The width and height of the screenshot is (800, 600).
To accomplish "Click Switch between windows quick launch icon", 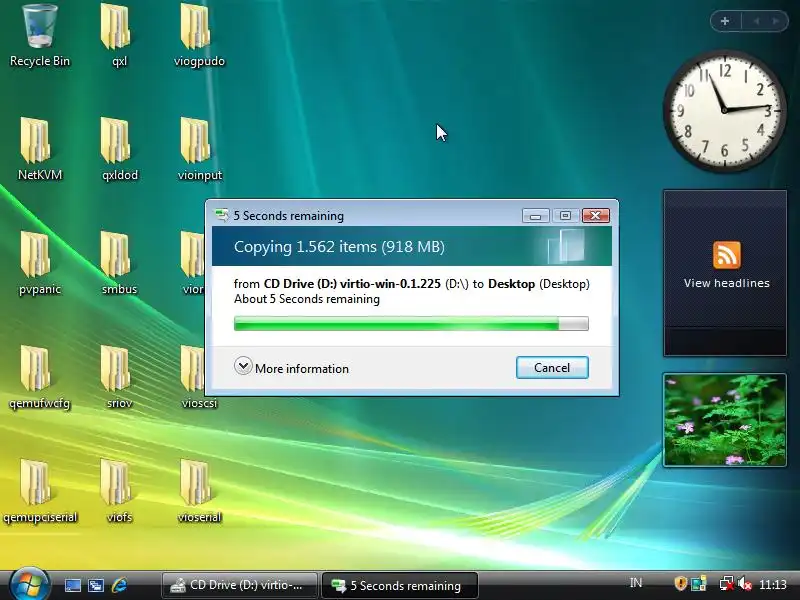I will click(x=96, y=585).
